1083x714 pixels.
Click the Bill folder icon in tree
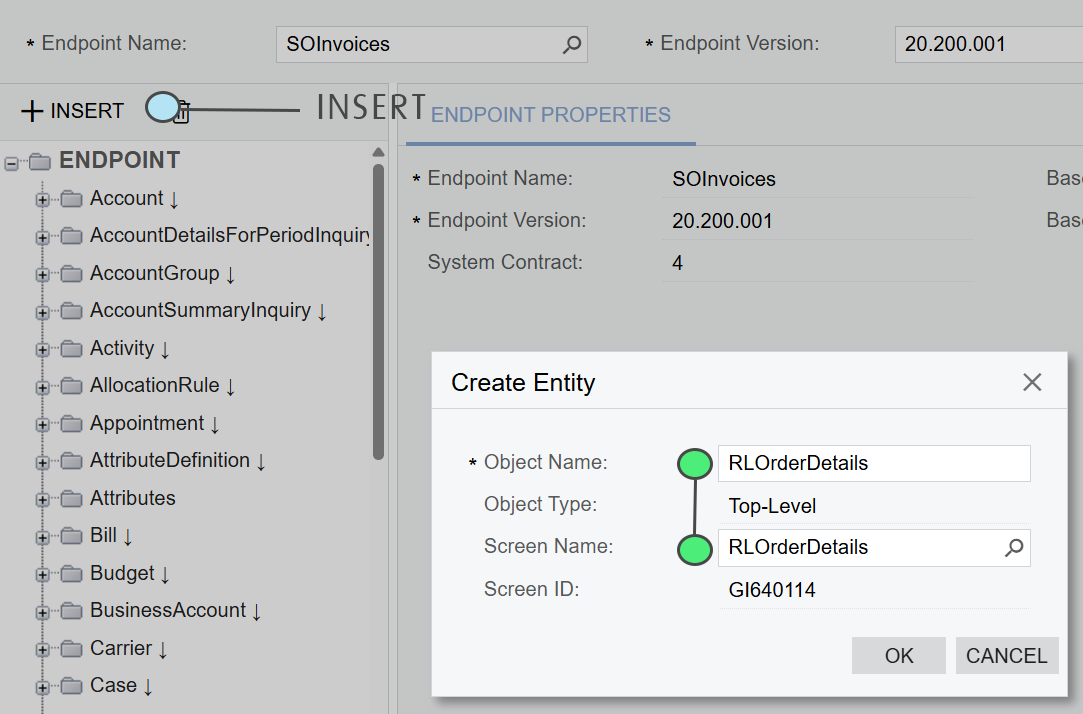[x=71, y=536]
